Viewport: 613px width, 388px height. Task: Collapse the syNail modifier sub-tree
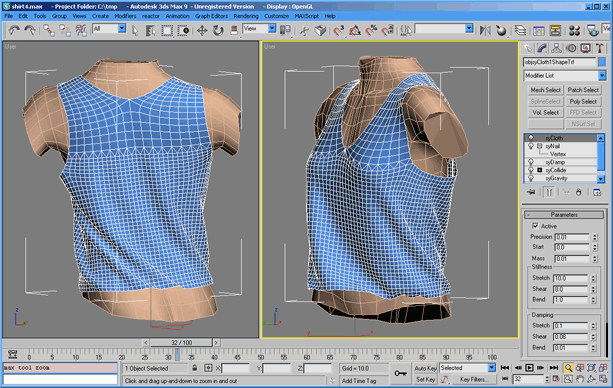(540, 146)
